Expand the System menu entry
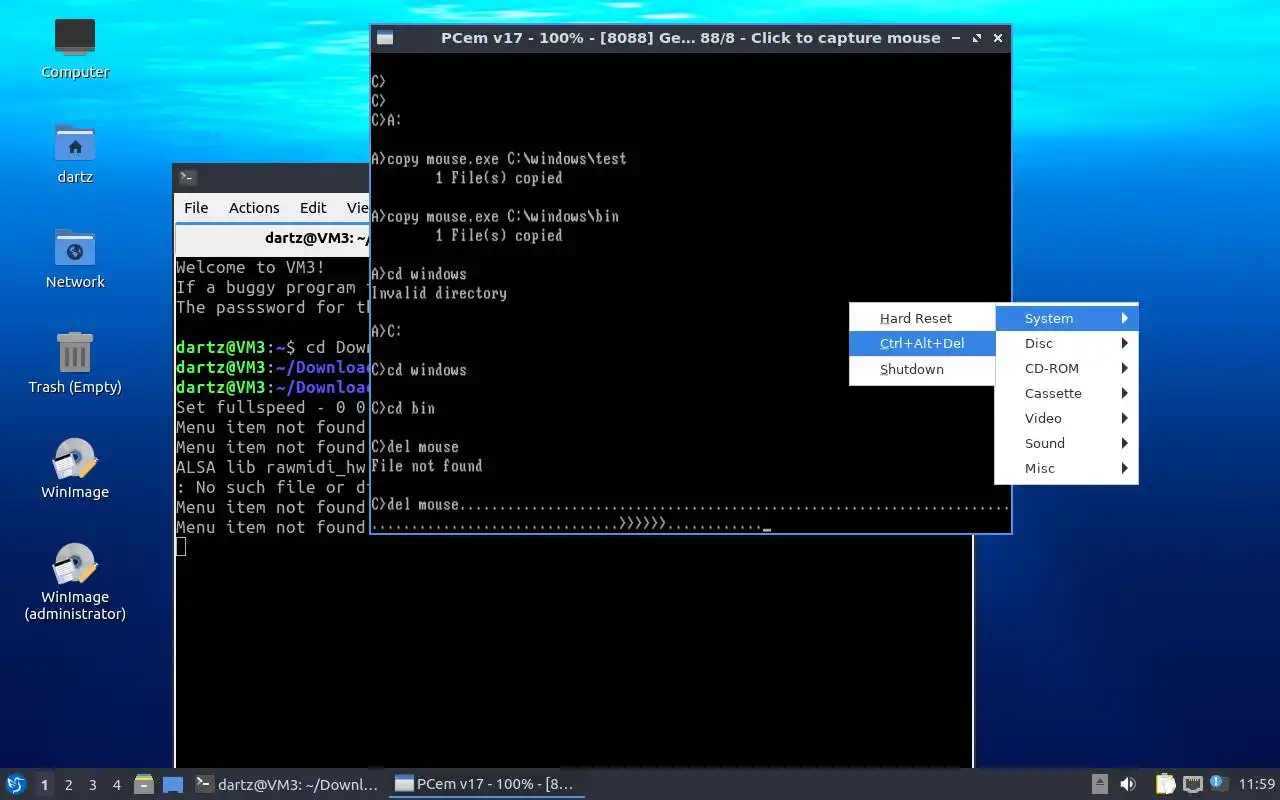1280x800 pixels. (1066, 318)
